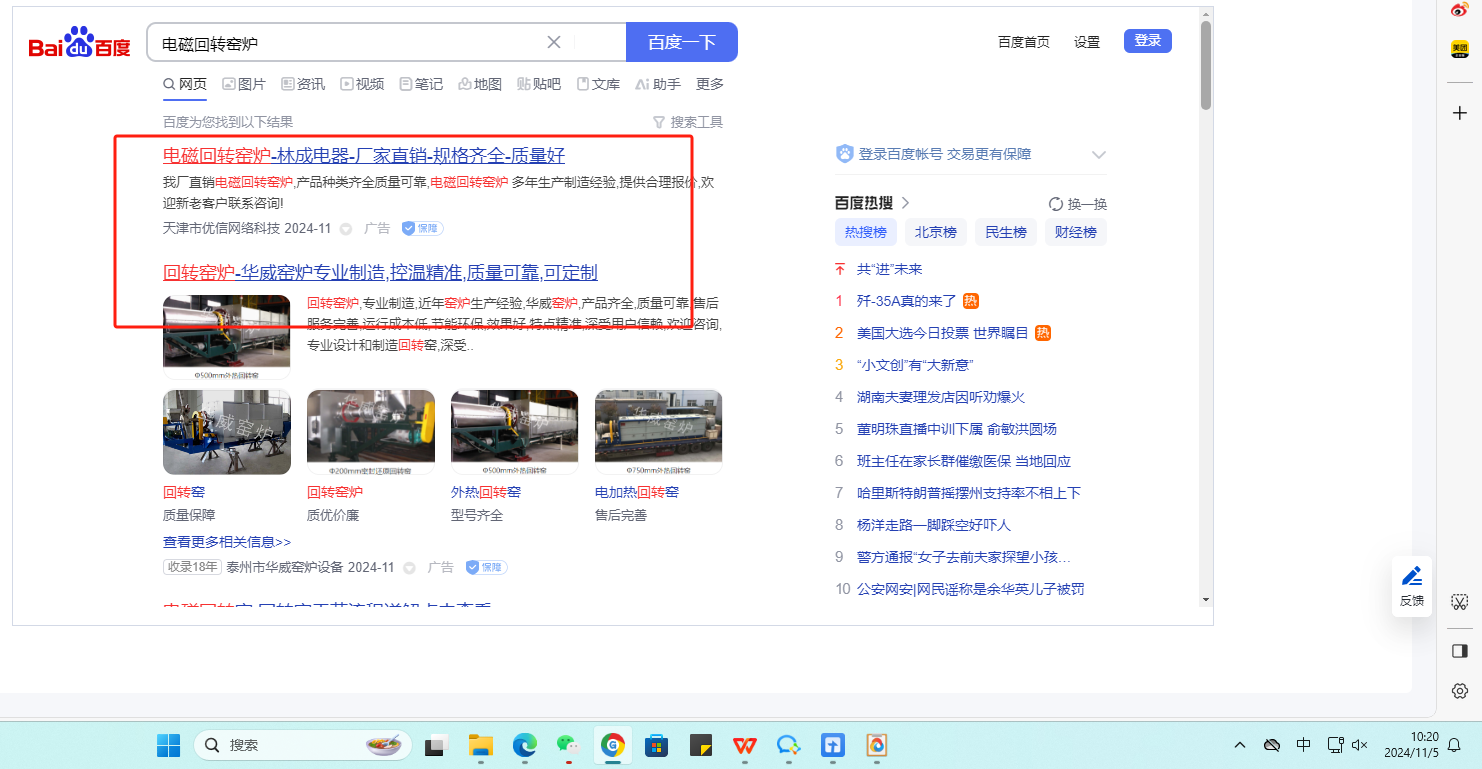Open the 搜索工具 filter options
The image size is (1482, 769).
coord(688,122)
